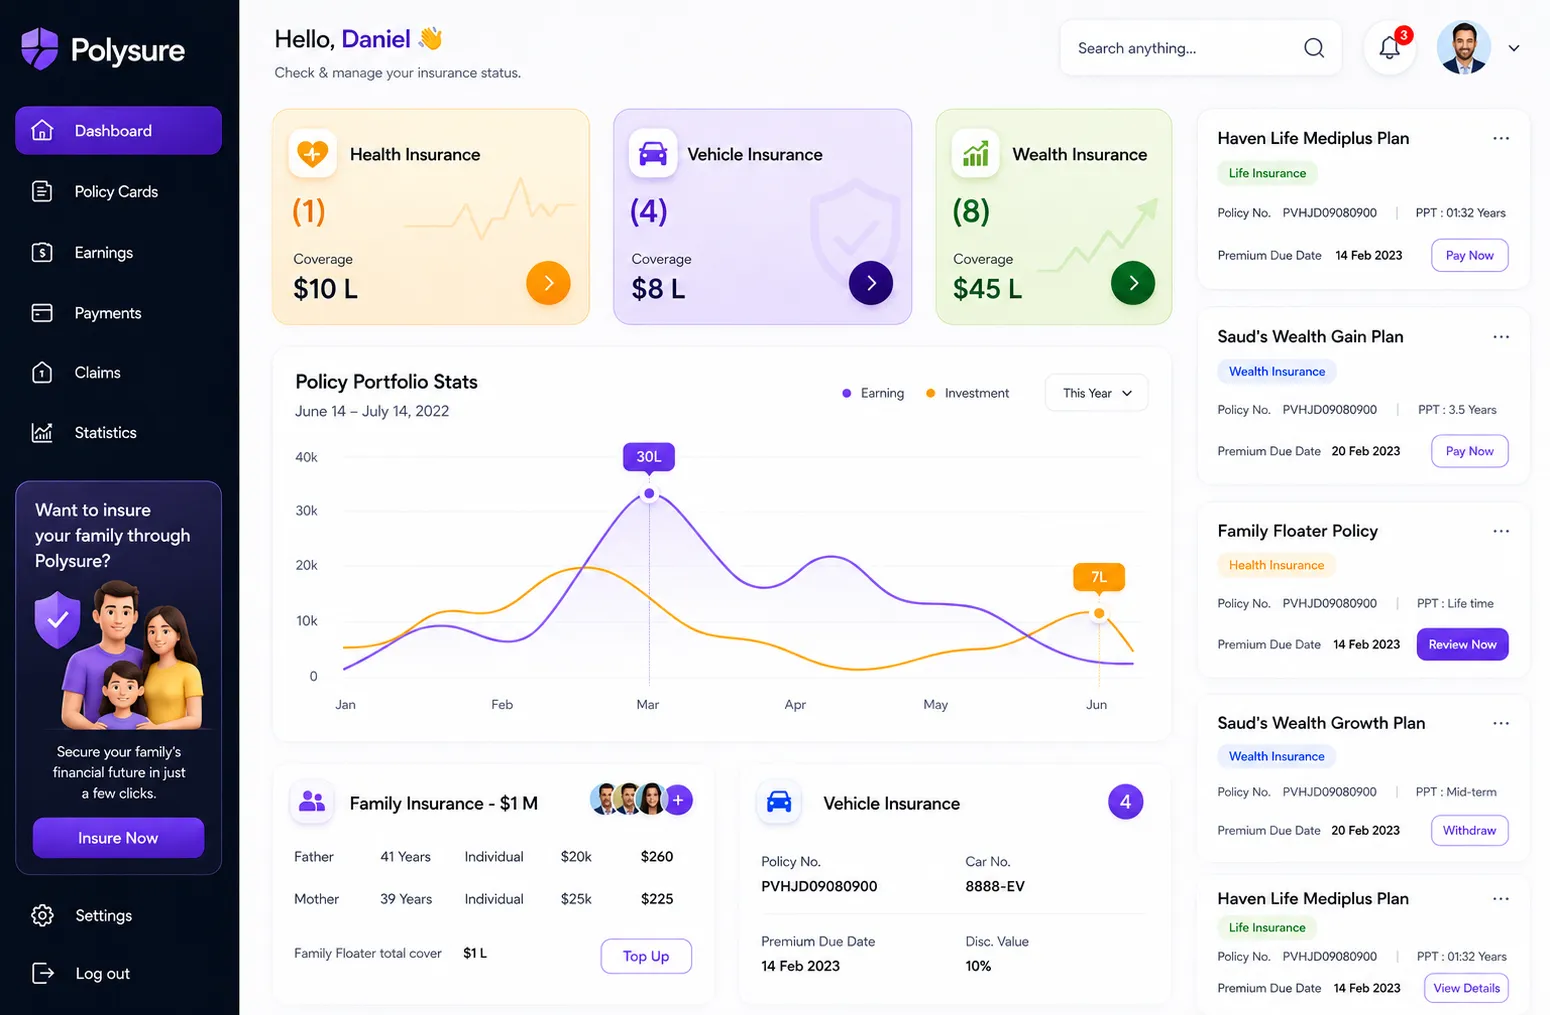This screenshot has width=1550, height=1015.
Task: Click the 7L chart data point
Action: pos(1099,613)
